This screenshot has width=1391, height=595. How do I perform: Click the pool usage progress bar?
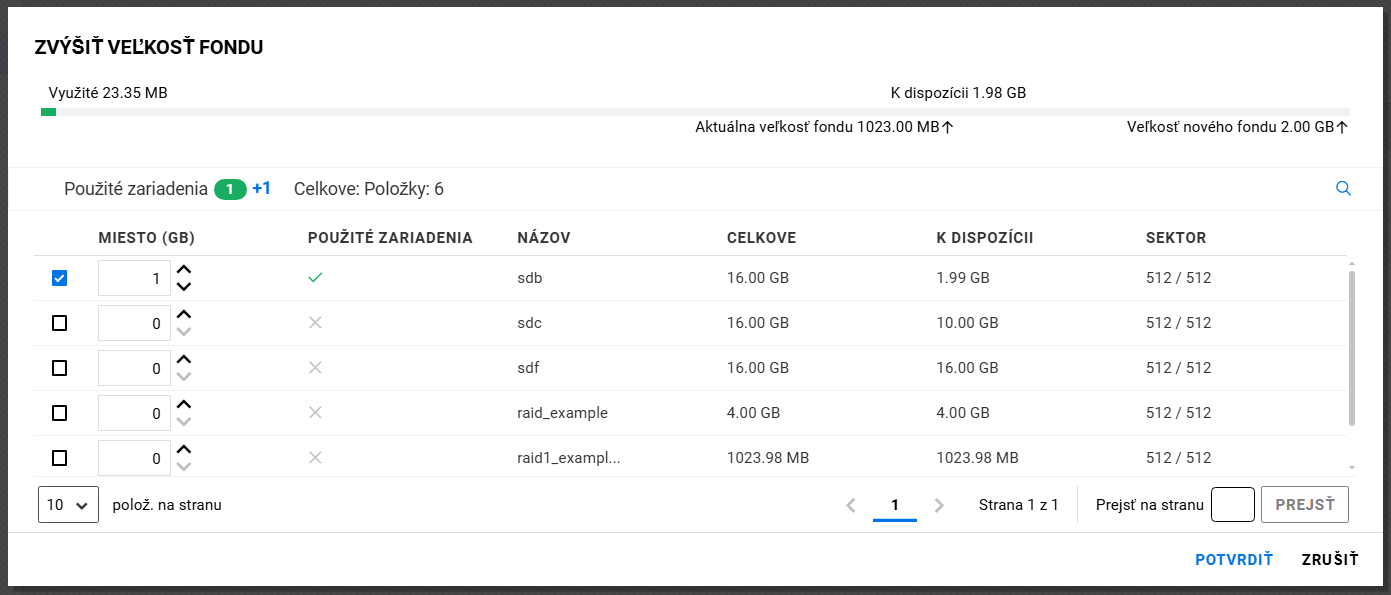(695, 112)
